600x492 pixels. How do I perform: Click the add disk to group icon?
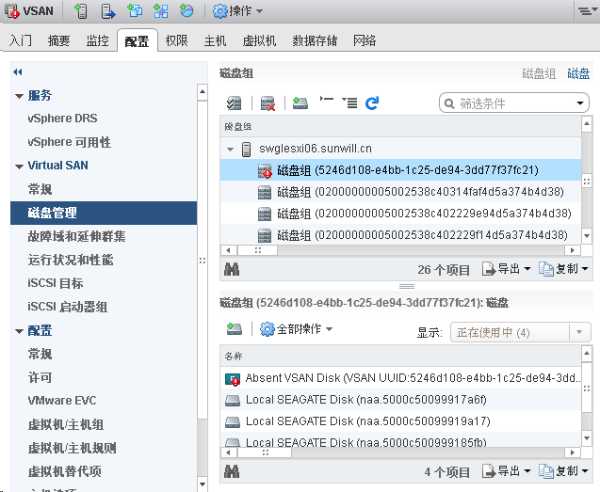(x=300, y=103)
